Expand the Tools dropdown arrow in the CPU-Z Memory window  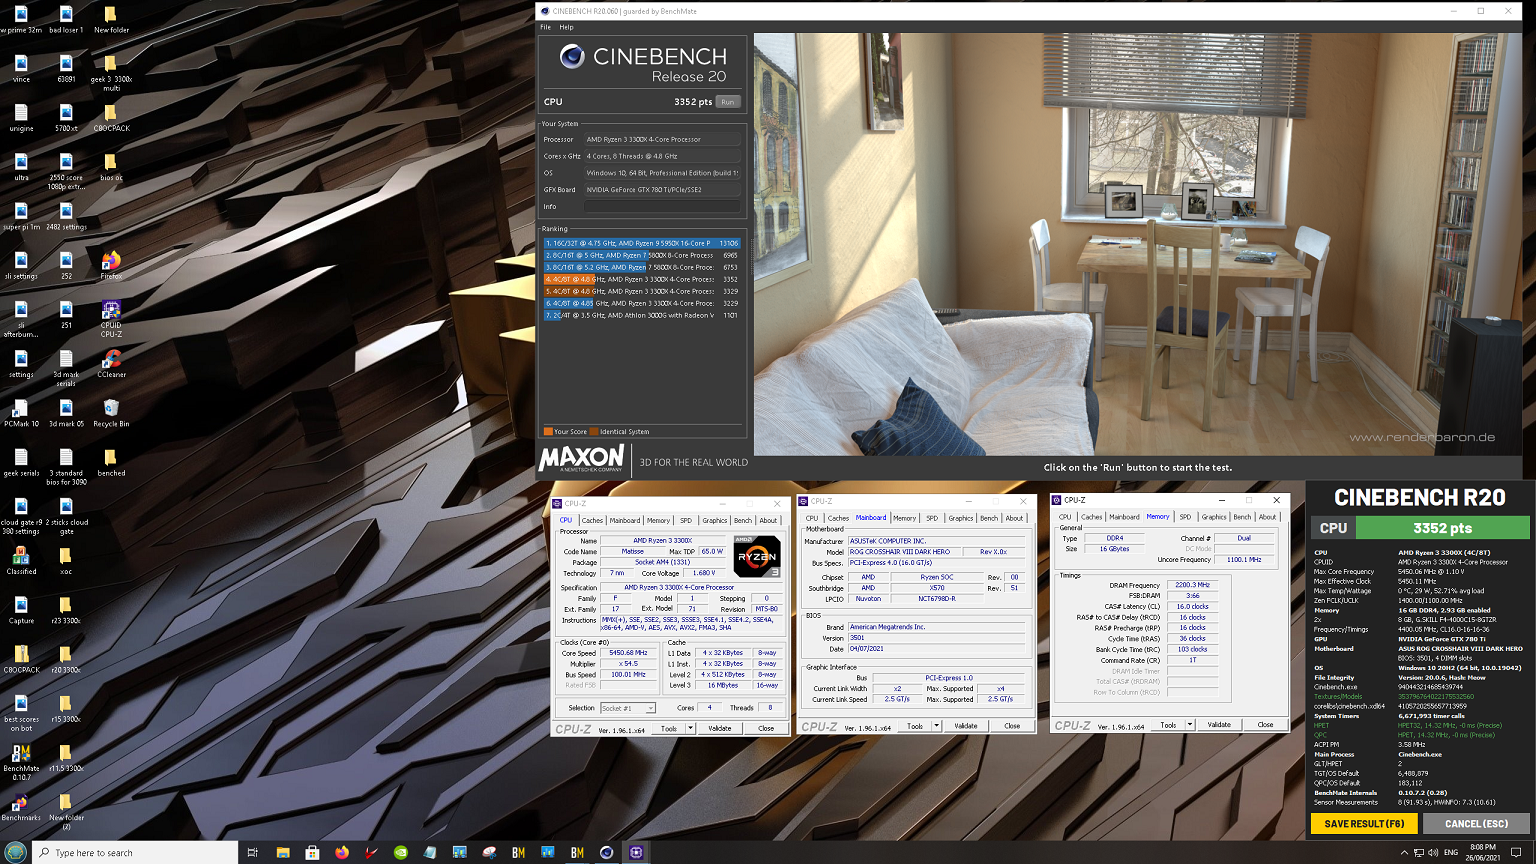[x=1190, y=725]
